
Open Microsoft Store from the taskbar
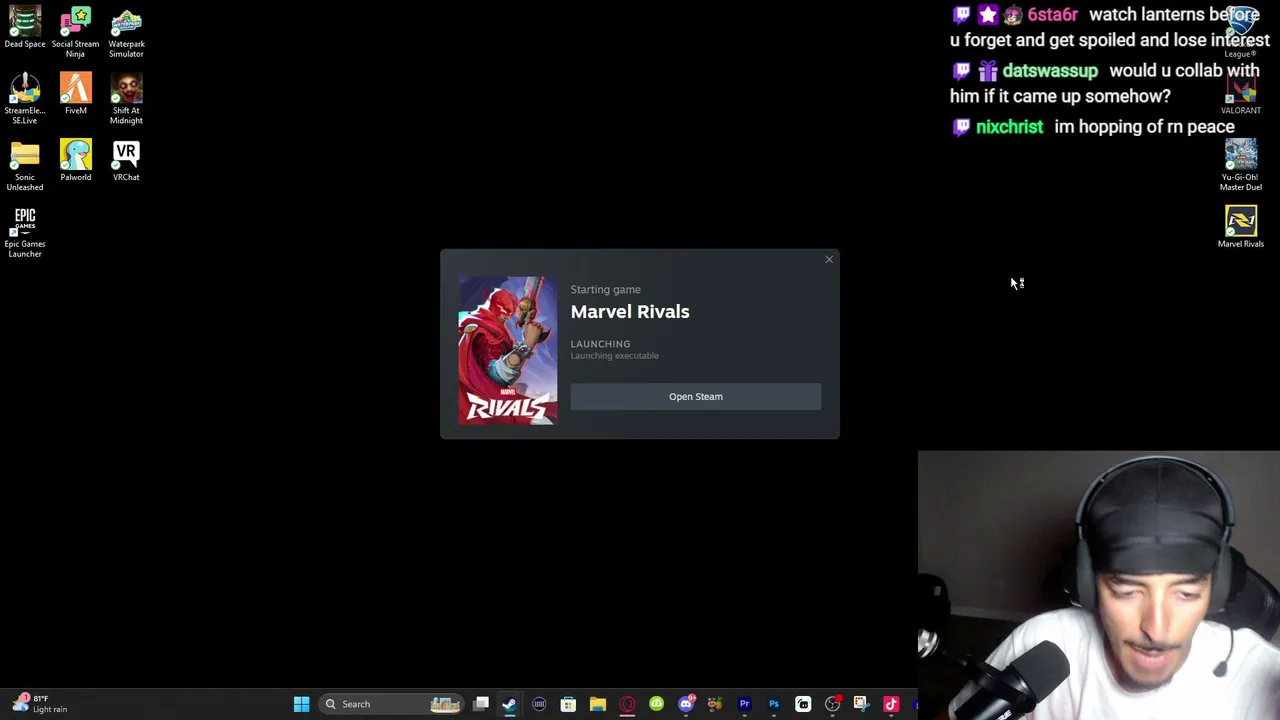(x=568, y=704)
